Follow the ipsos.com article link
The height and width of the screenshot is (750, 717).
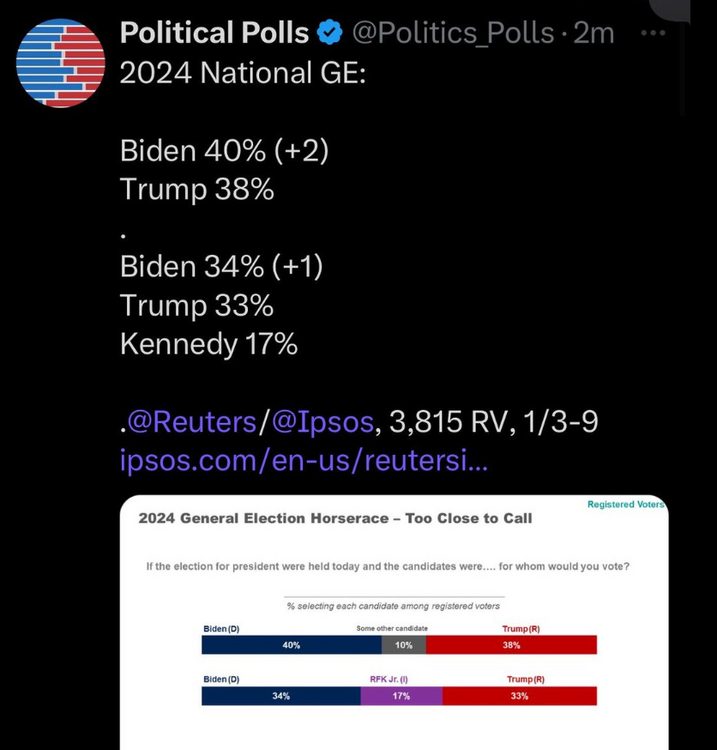tap(303, 462)
